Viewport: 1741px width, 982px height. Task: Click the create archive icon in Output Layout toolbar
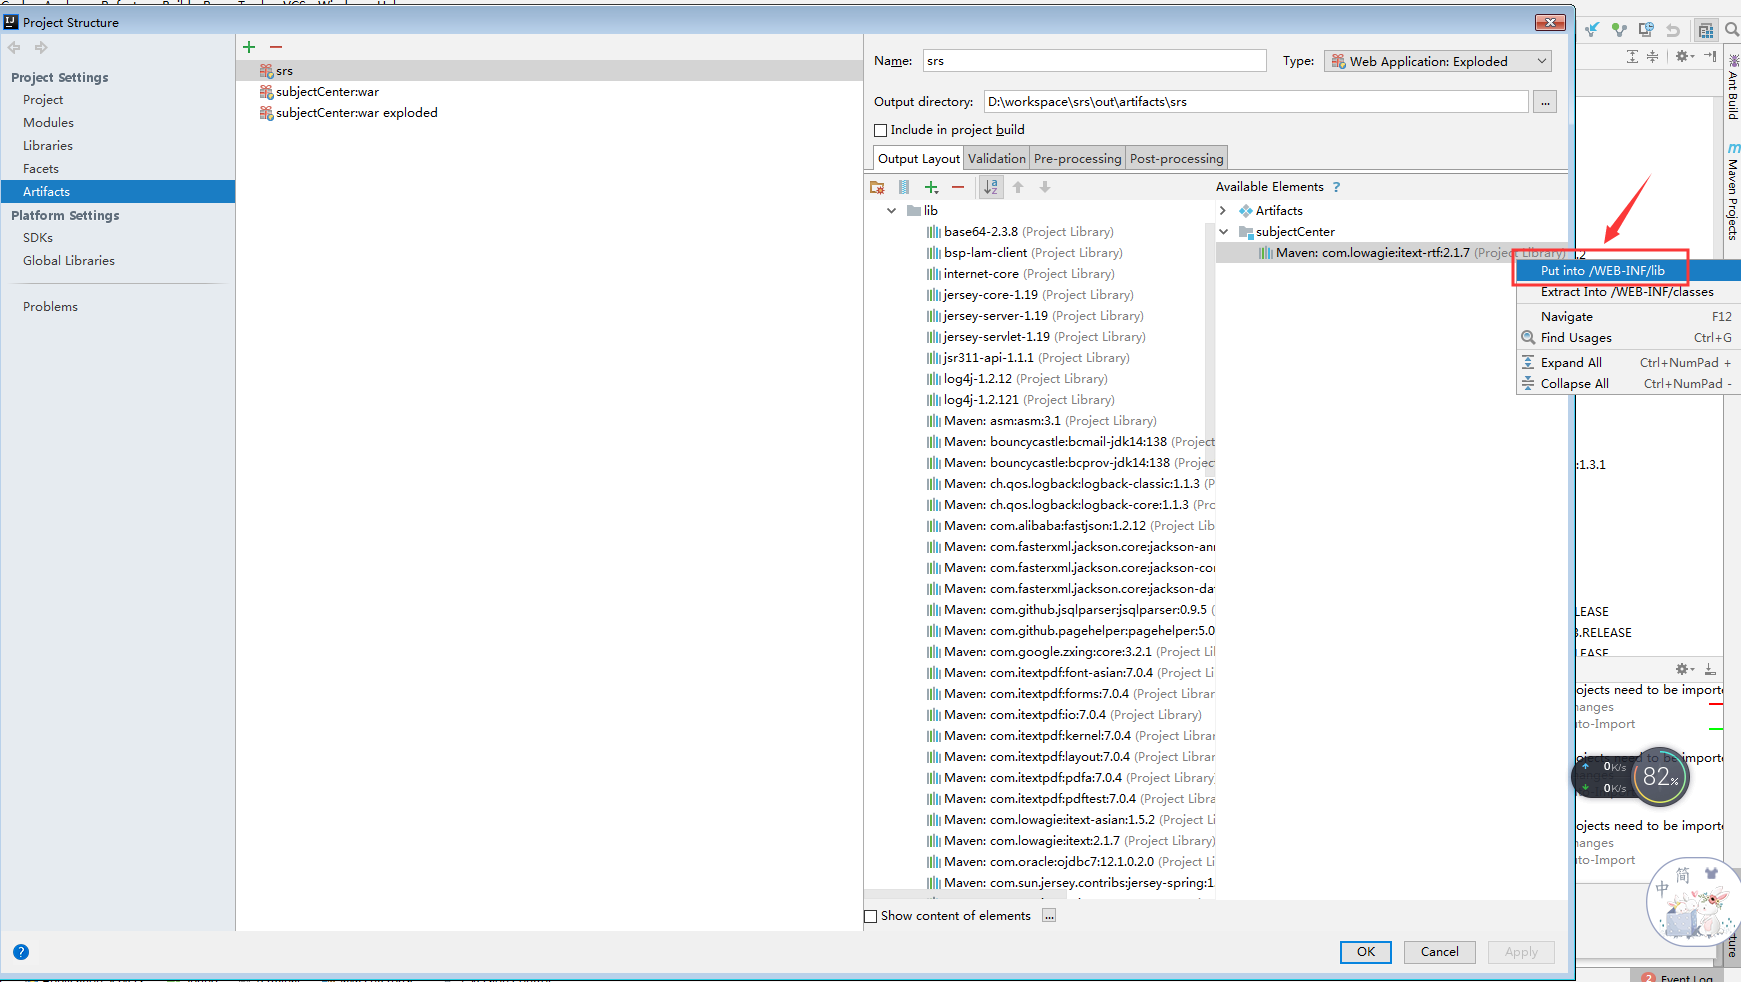coord(904,187)
